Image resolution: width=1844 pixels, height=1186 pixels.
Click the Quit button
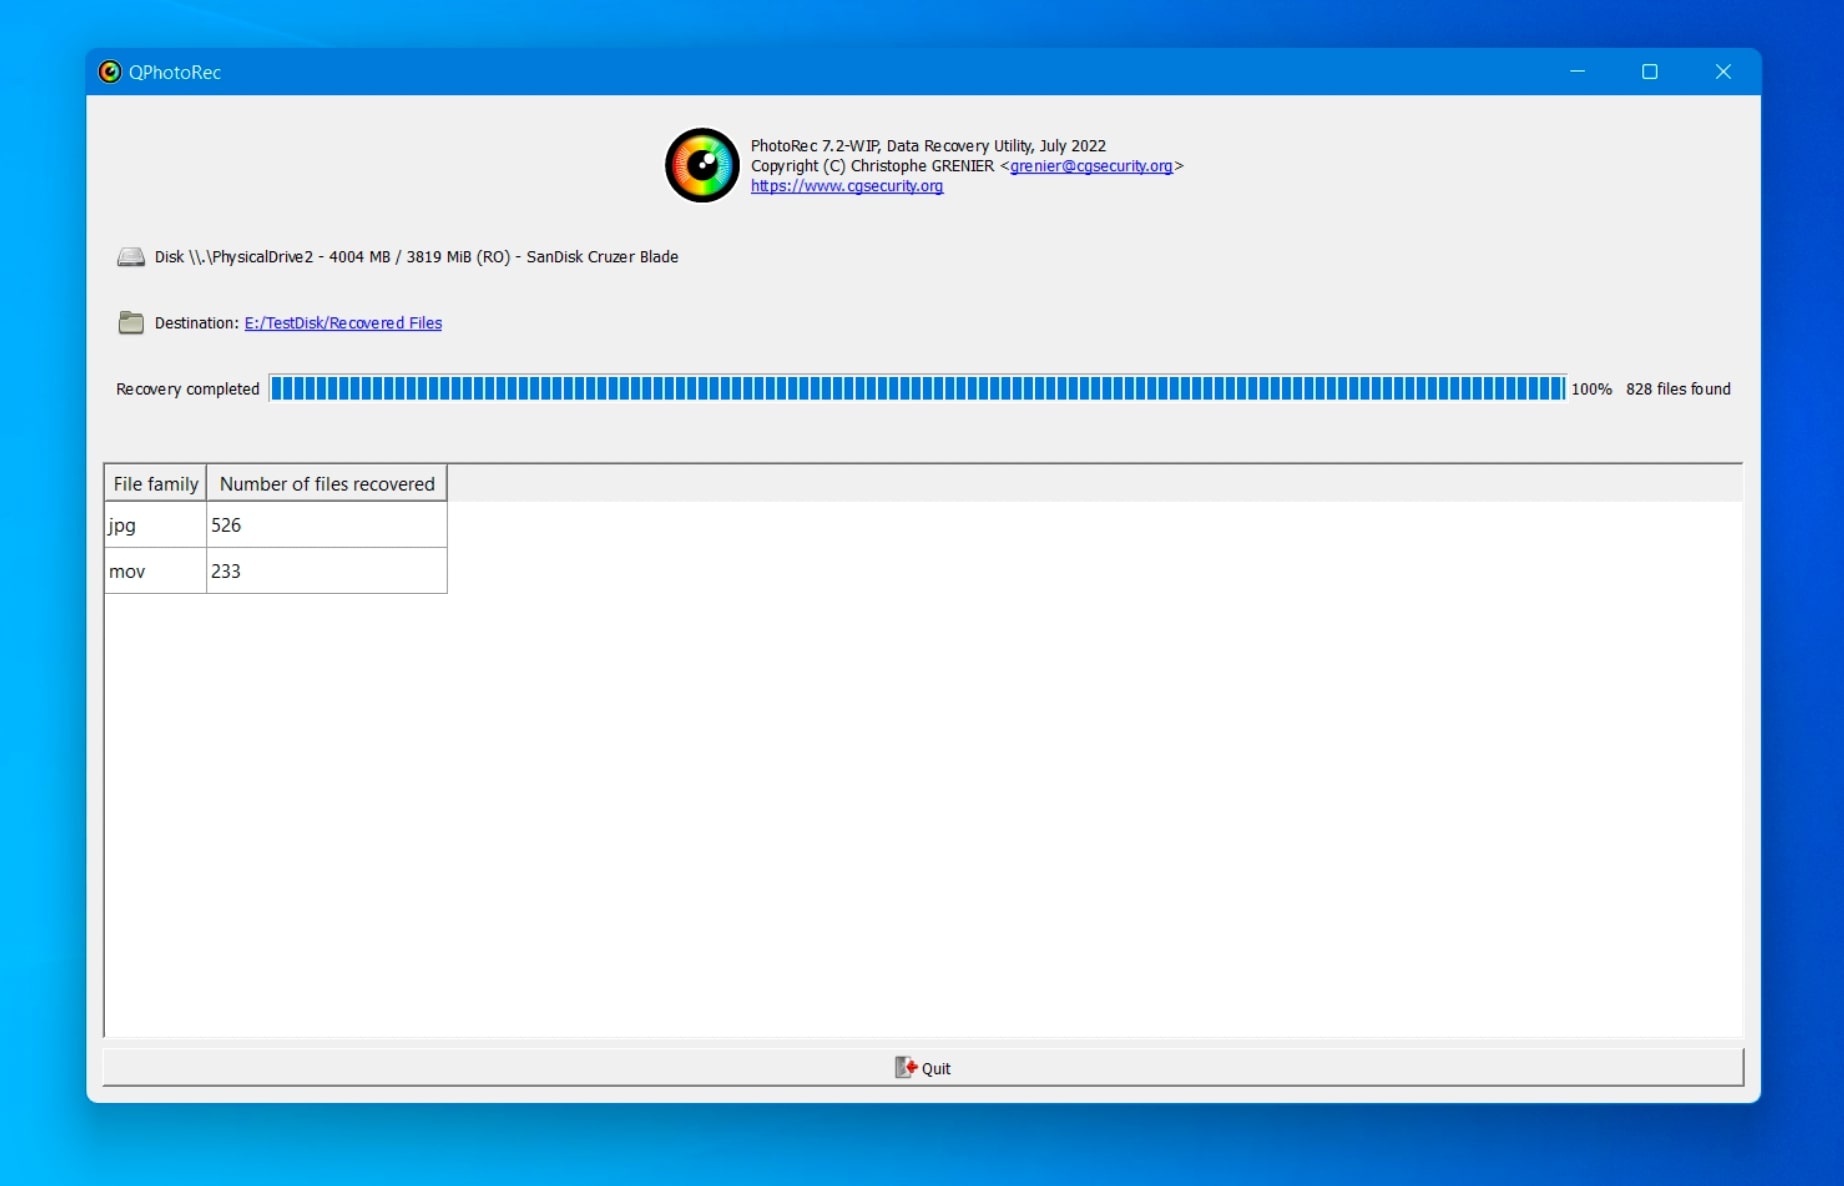click(x=922, y=1068)
